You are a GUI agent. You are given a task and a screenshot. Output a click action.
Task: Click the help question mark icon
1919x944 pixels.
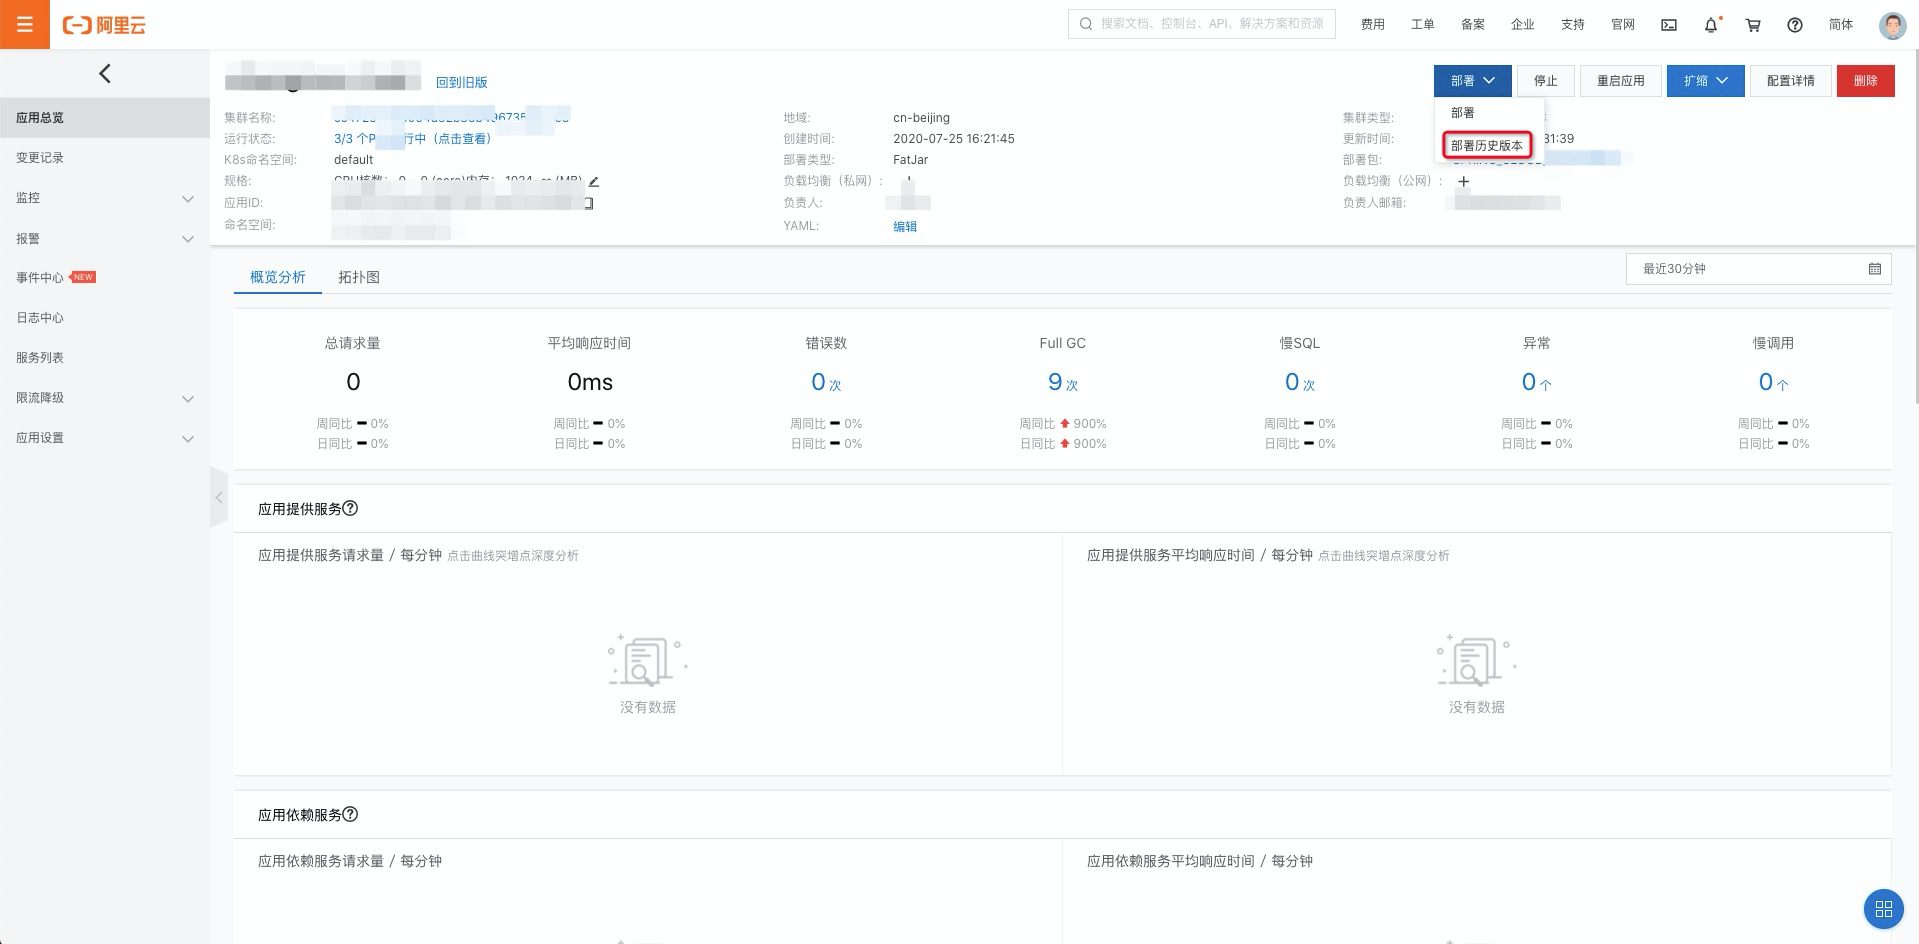(x=1795, y=25)
